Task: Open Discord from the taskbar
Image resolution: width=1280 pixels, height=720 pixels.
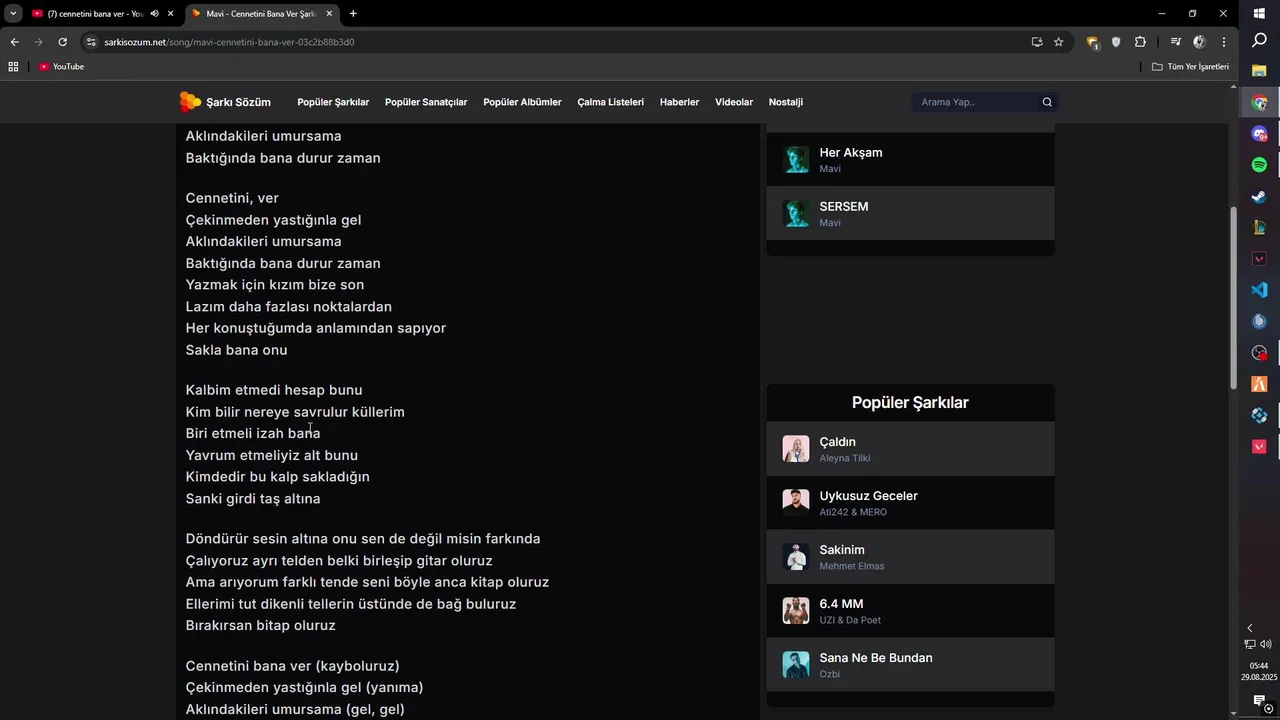Action: point(1260,134)
